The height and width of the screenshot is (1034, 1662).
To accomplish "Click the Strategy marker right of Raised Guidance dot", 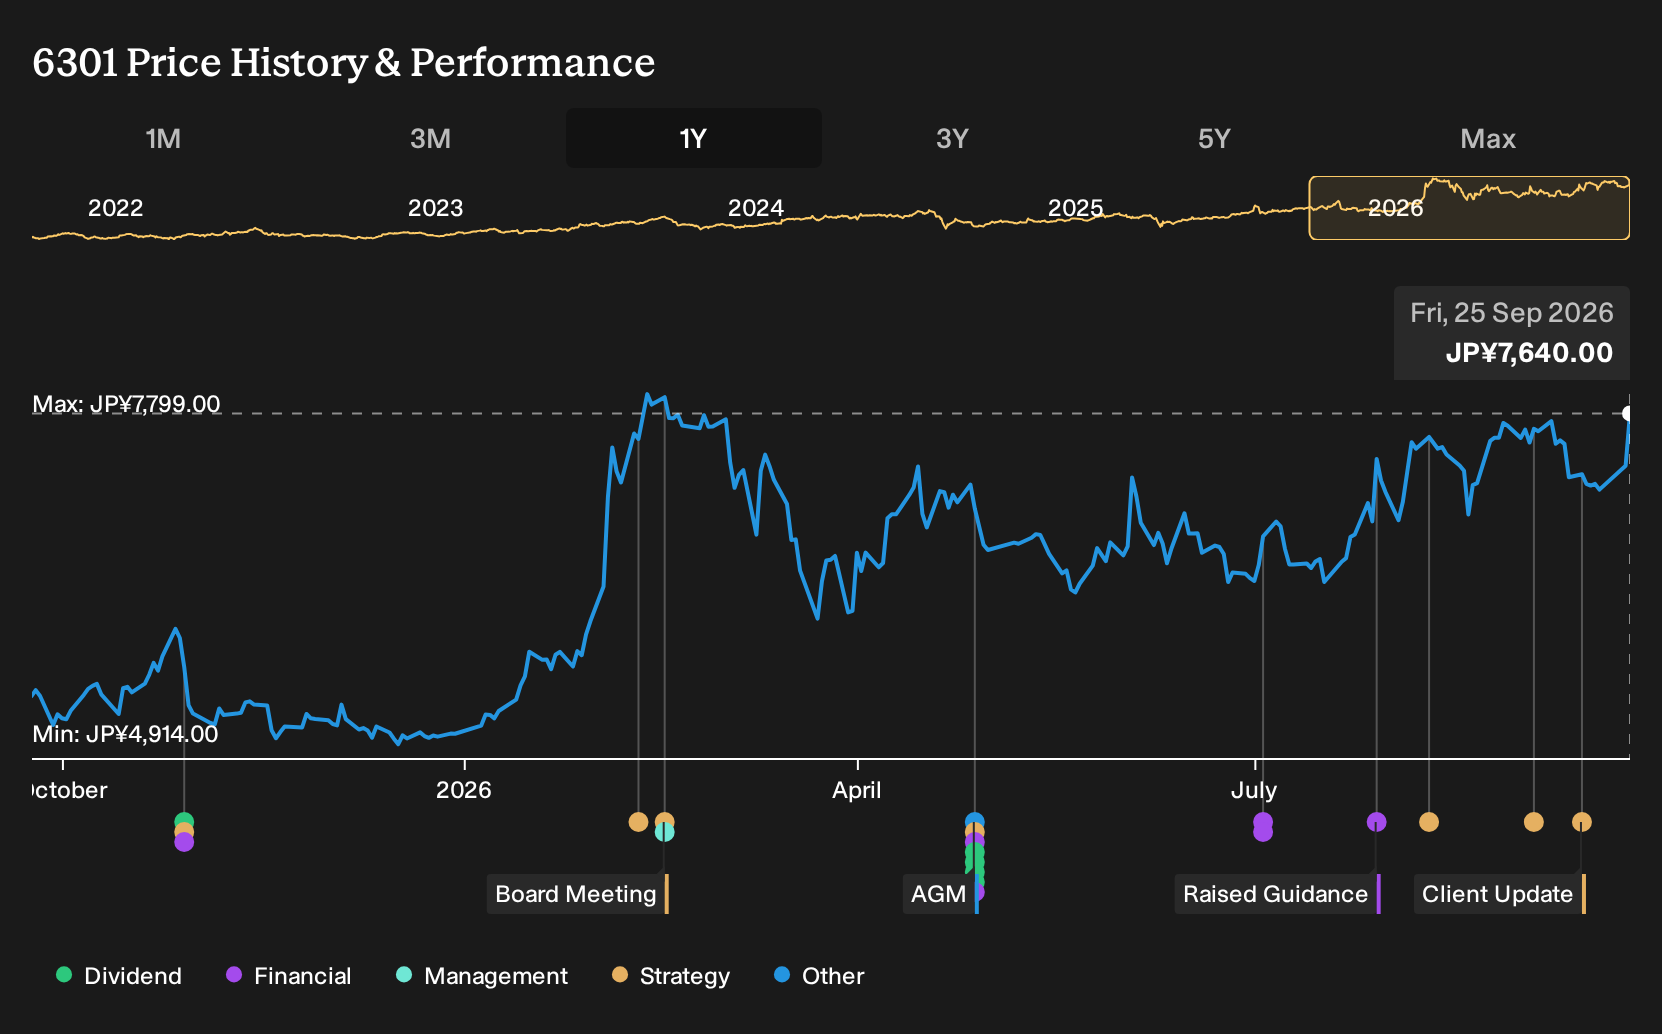I will [1429, 822].
